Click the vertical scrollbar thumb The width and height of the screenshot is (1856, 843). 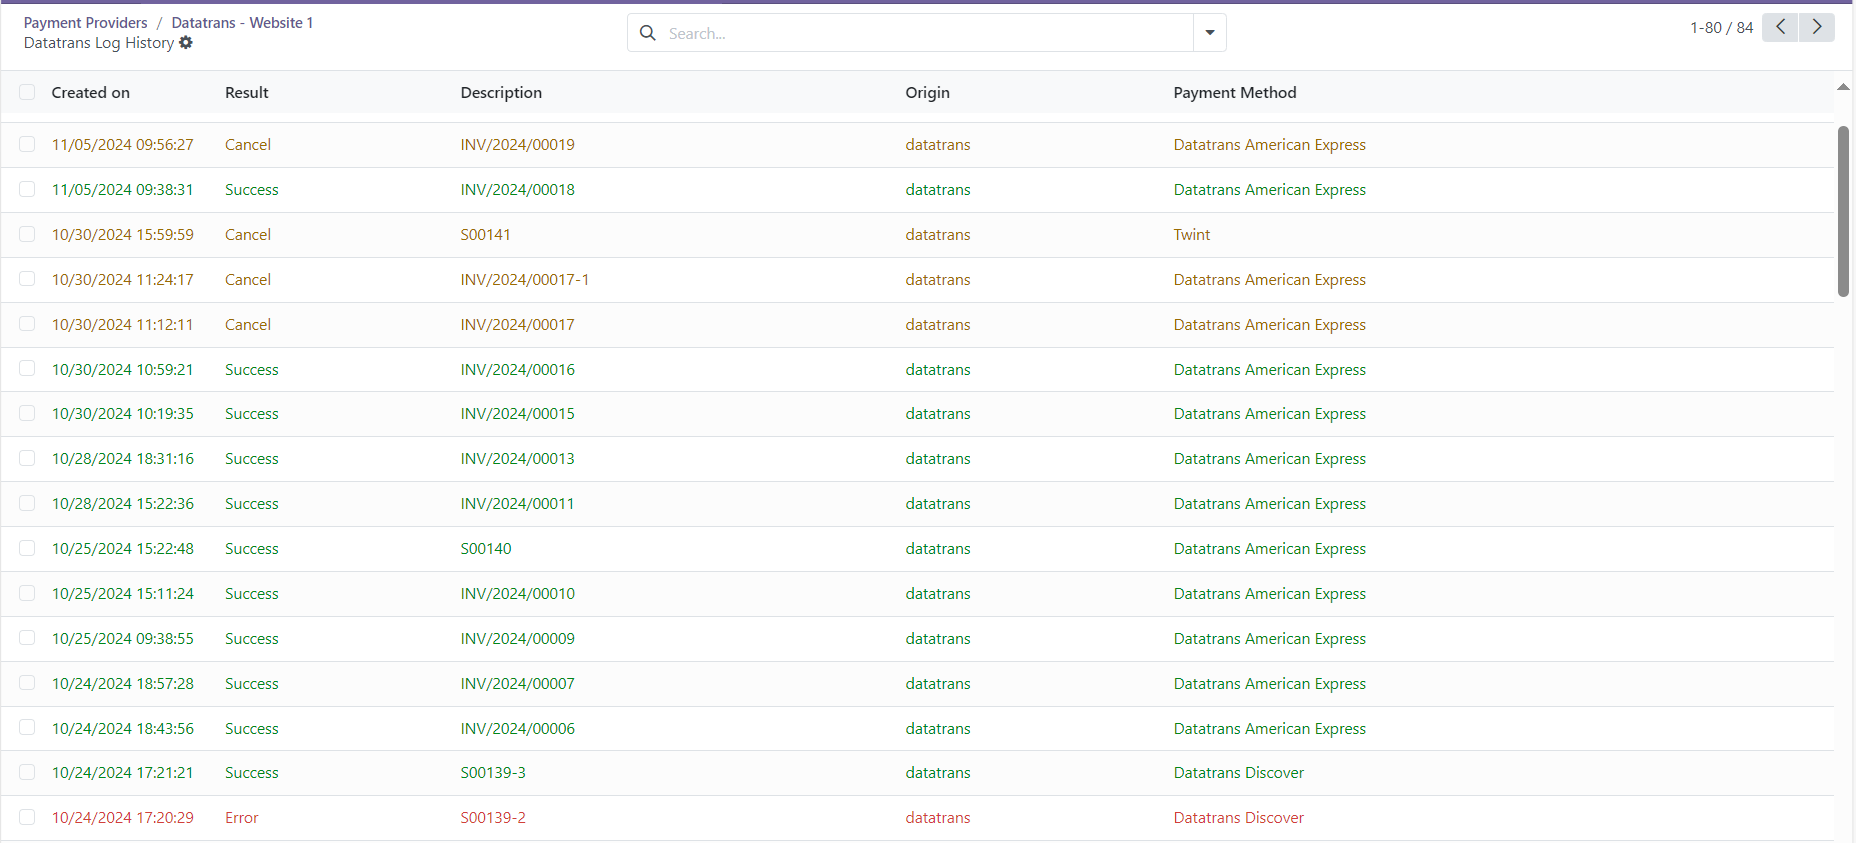1843,211
